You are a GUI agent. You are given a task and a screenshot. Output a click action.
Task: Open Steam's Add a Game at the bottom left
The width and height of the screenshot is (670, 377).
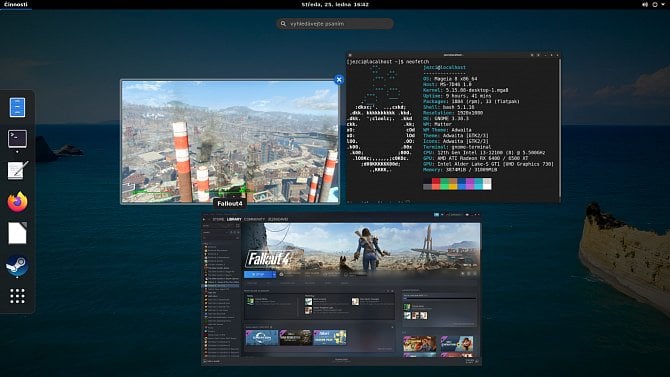coord(212,362)
